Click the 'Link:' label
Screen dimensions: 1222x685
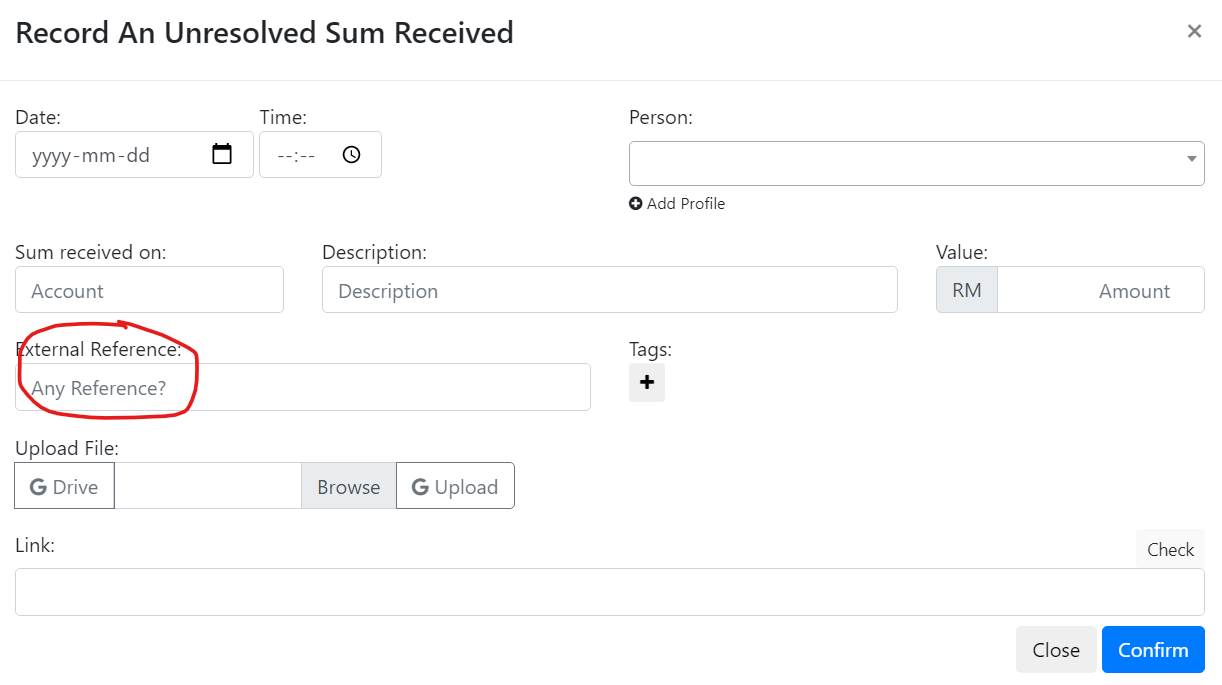pyautogui.click(x=35, y=545)
